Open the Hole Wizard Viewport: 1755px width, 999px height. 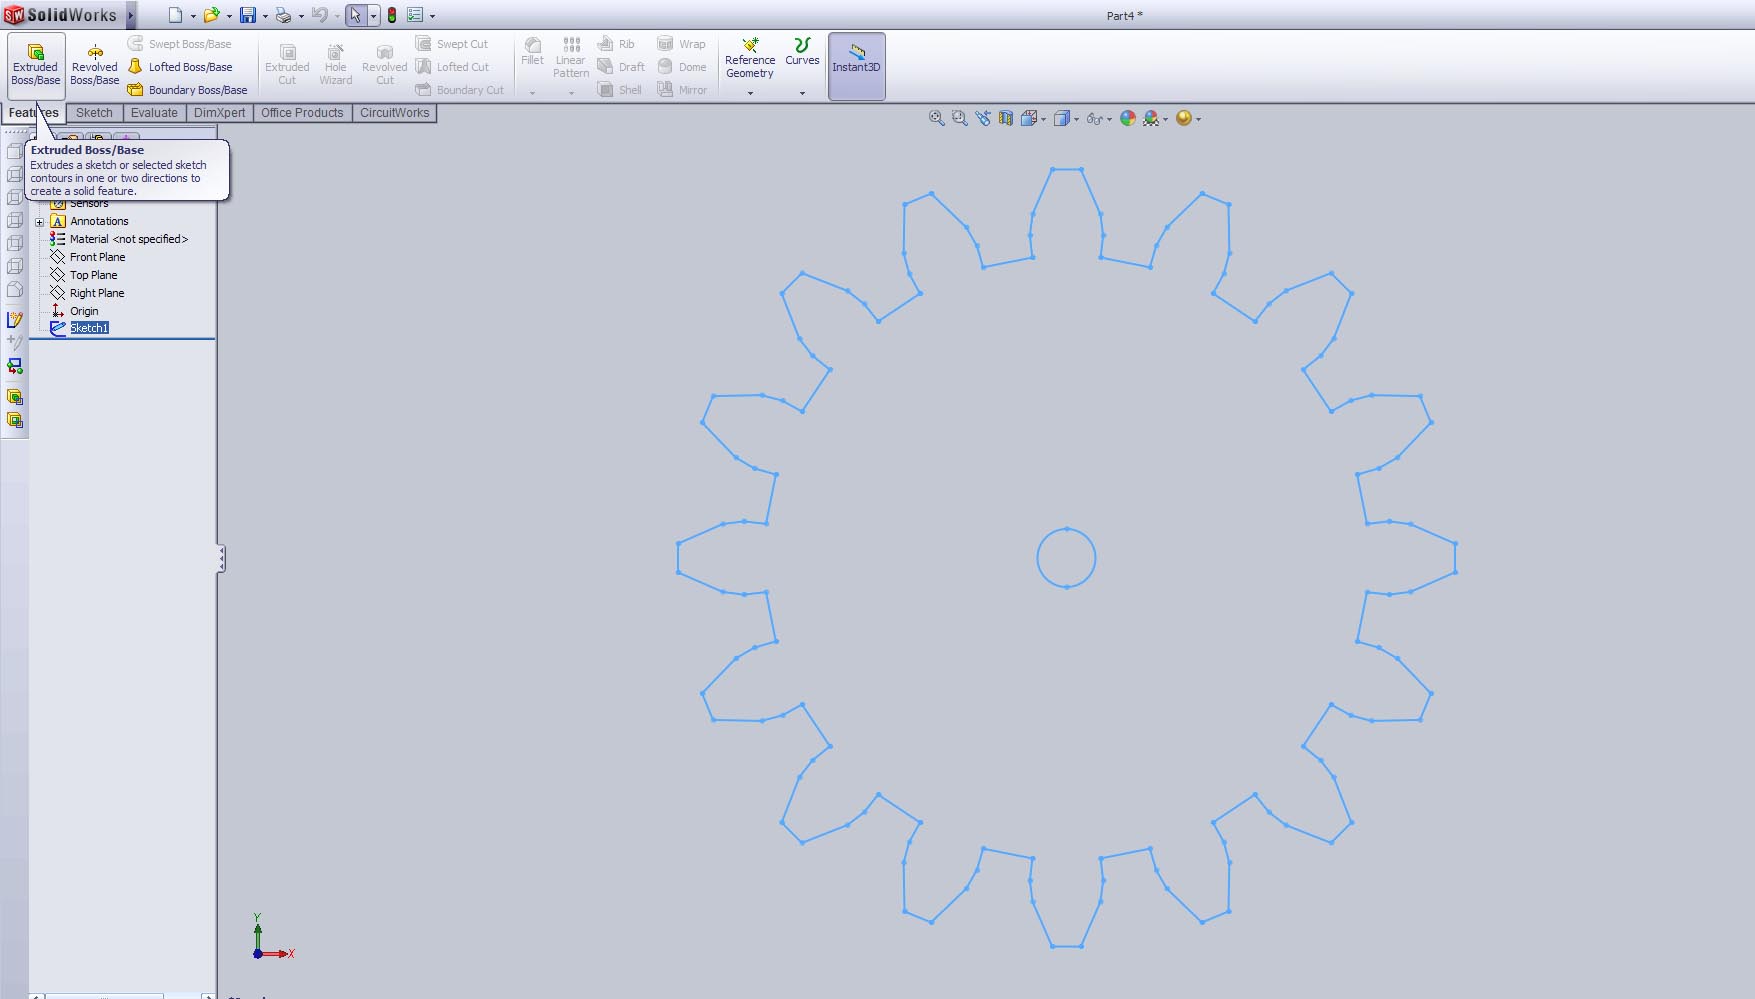point(336,65)
